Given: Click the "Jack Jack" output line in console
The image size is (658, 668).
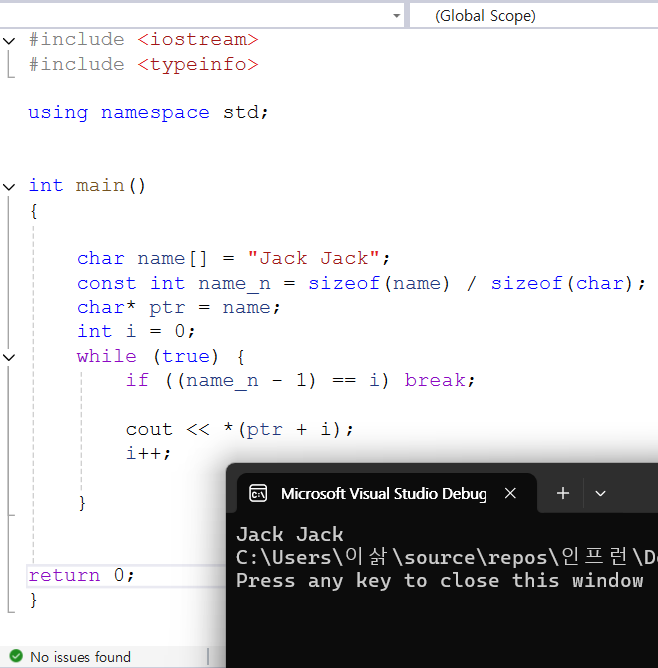Looking at the screenshot, I should tap(290, 534).
